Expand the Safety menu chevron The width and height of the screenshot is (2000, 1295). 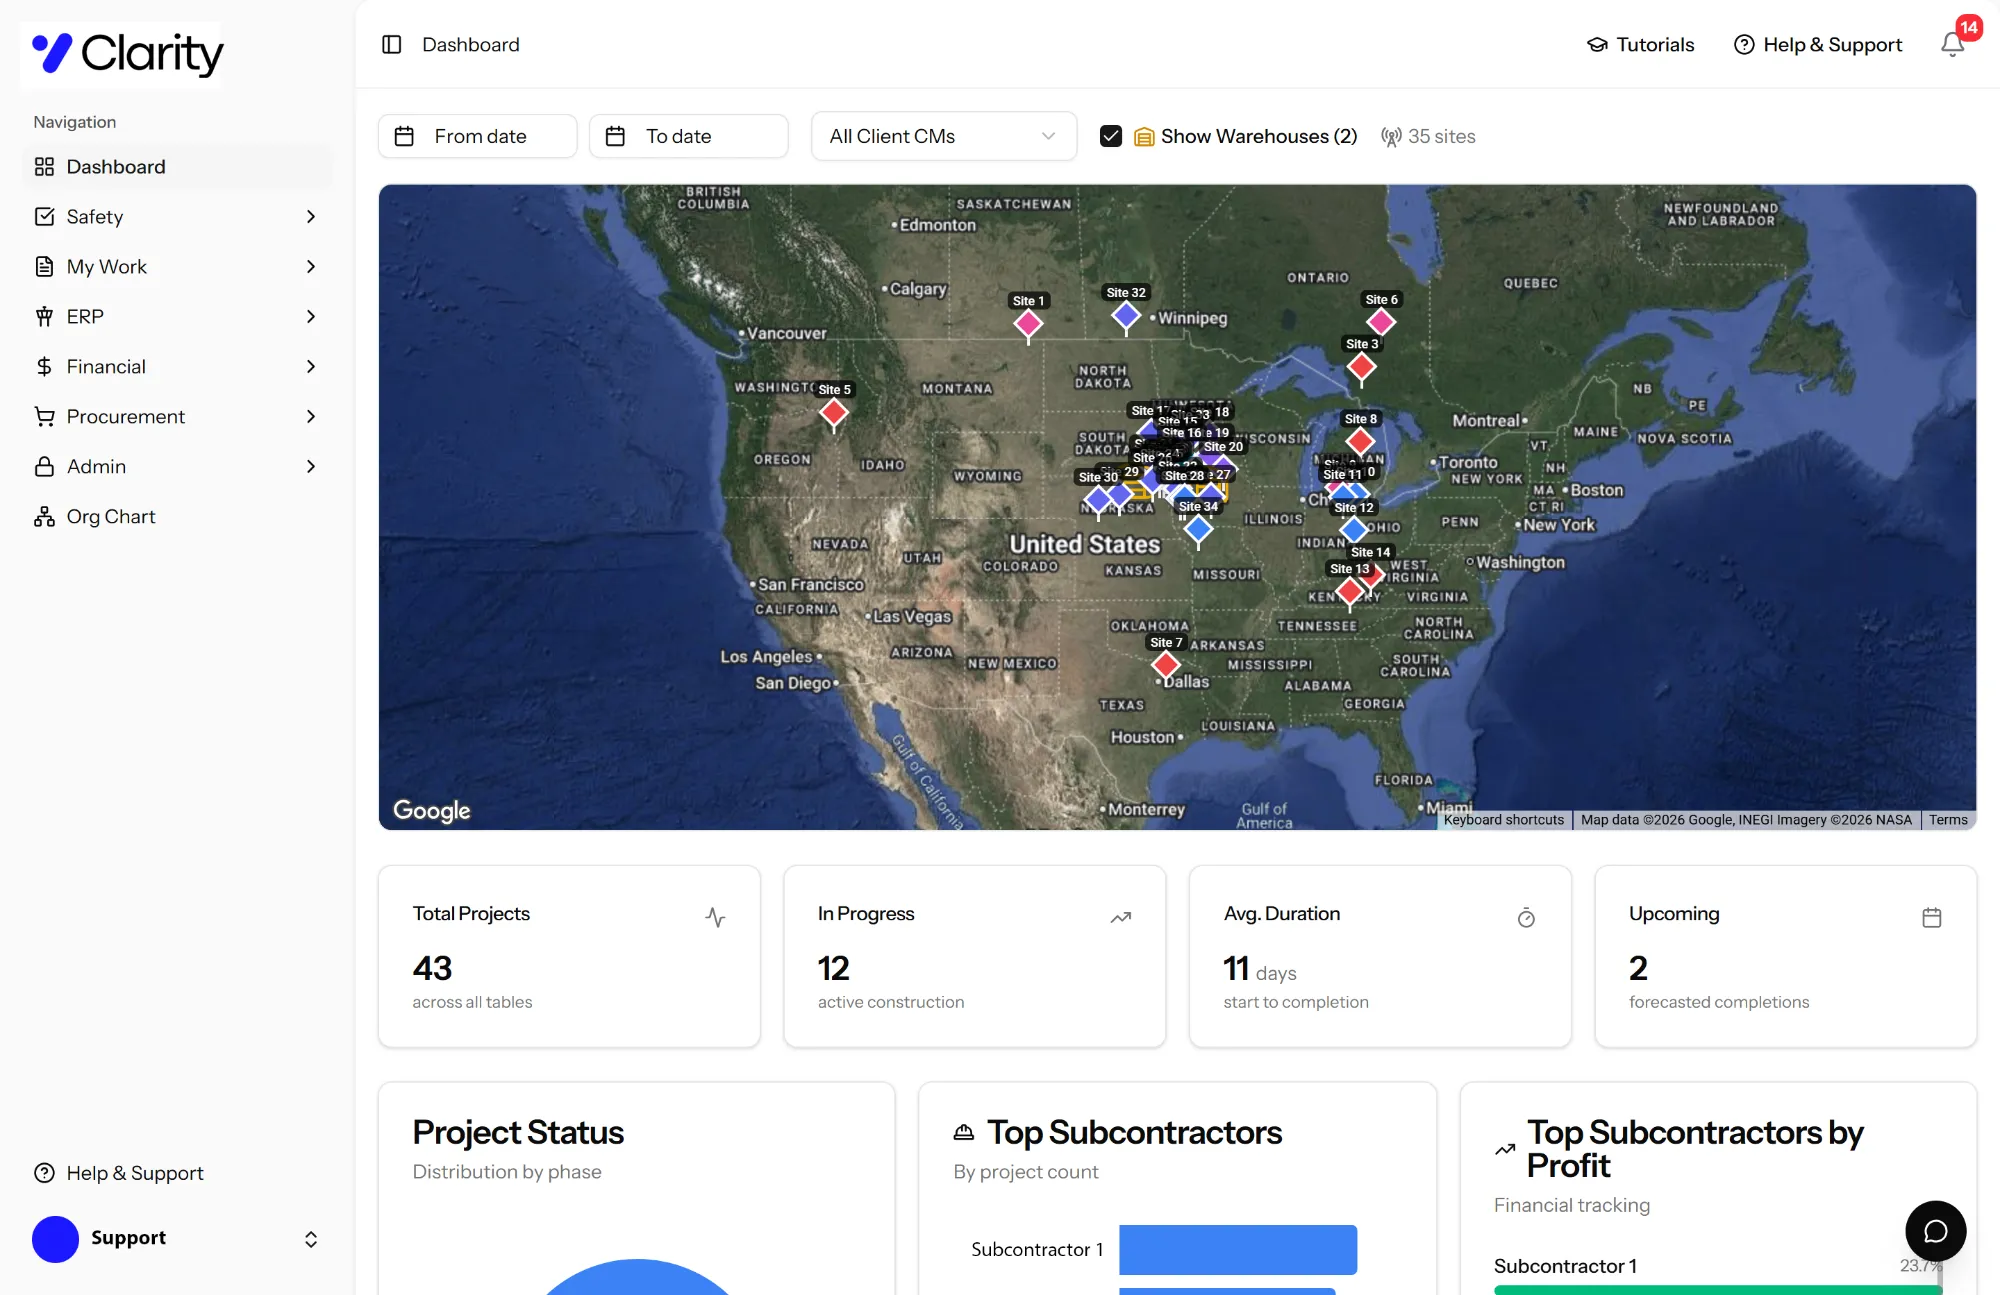(311, 217)
